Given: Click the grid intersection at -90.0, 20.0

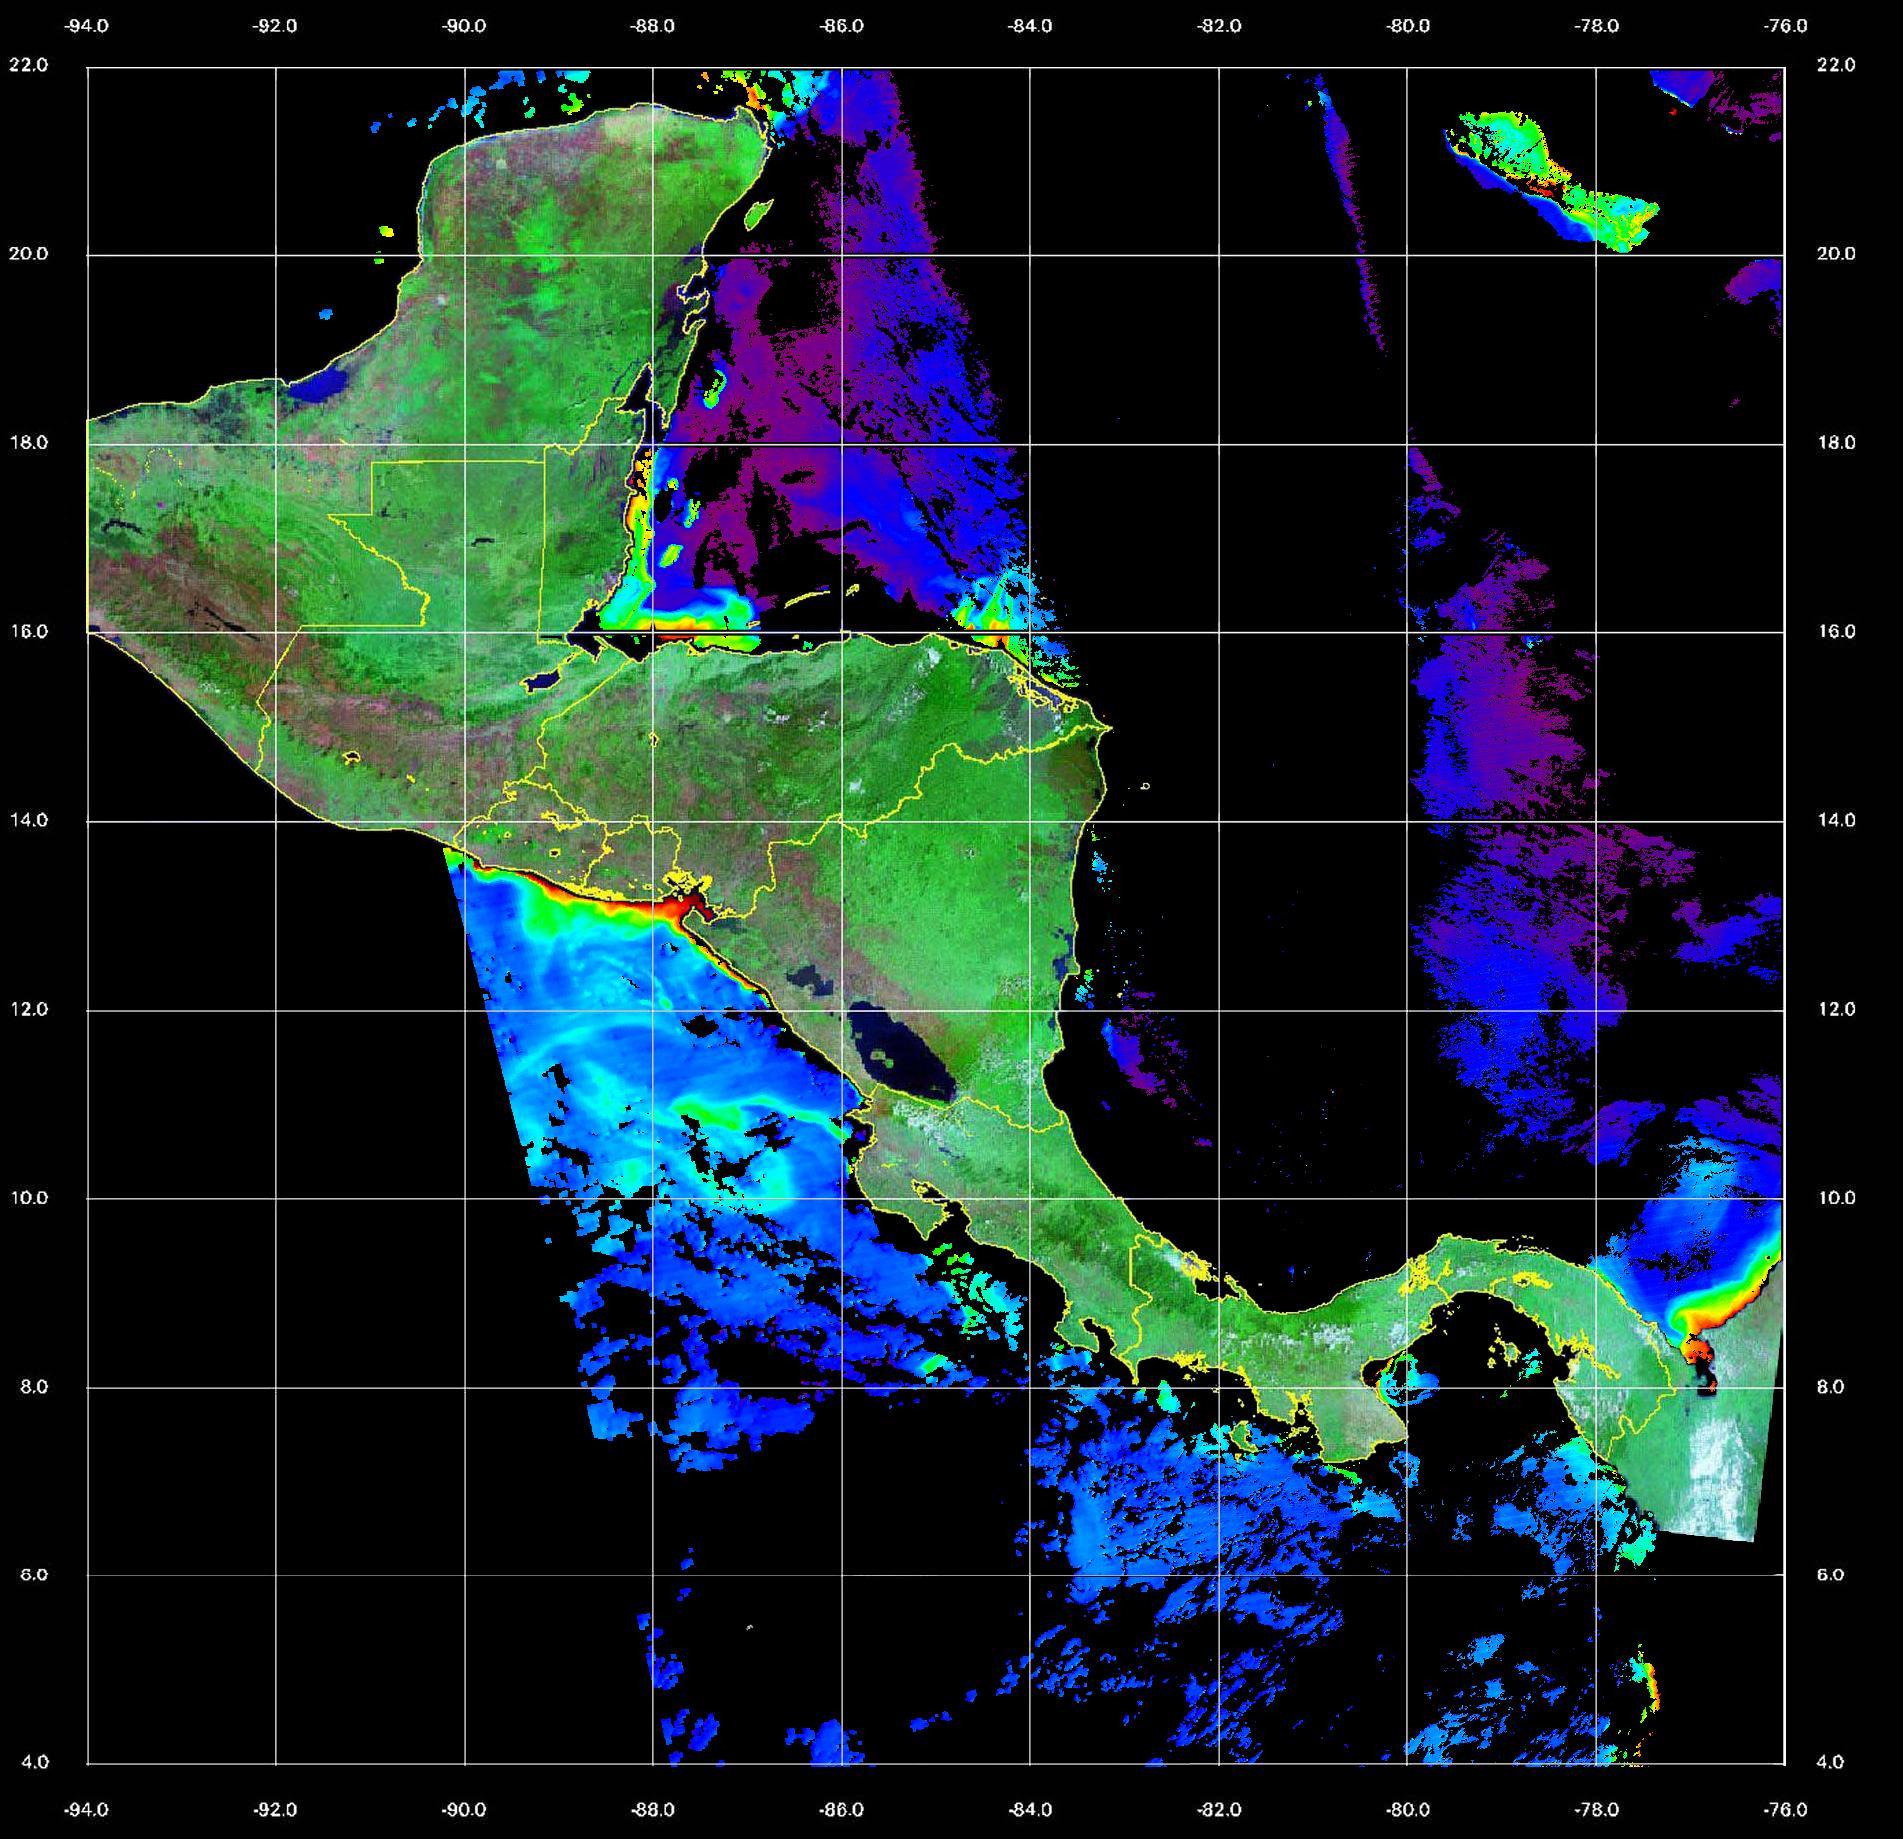Looking at the screenshot, I should click(464, 254).
